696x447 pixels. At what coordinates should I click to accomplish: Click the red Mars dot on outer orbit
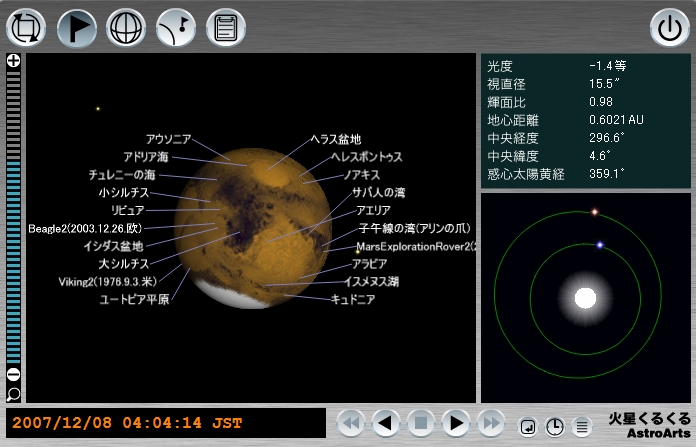(594, 212)
